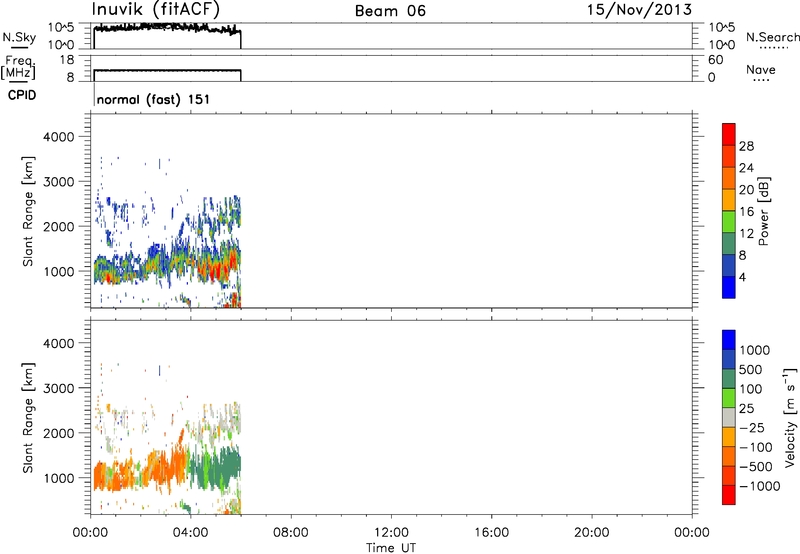Click the '-1000' Velocity colorbar value
The width and height of the screenshot is (800, 554).
(x=760, y=486)
